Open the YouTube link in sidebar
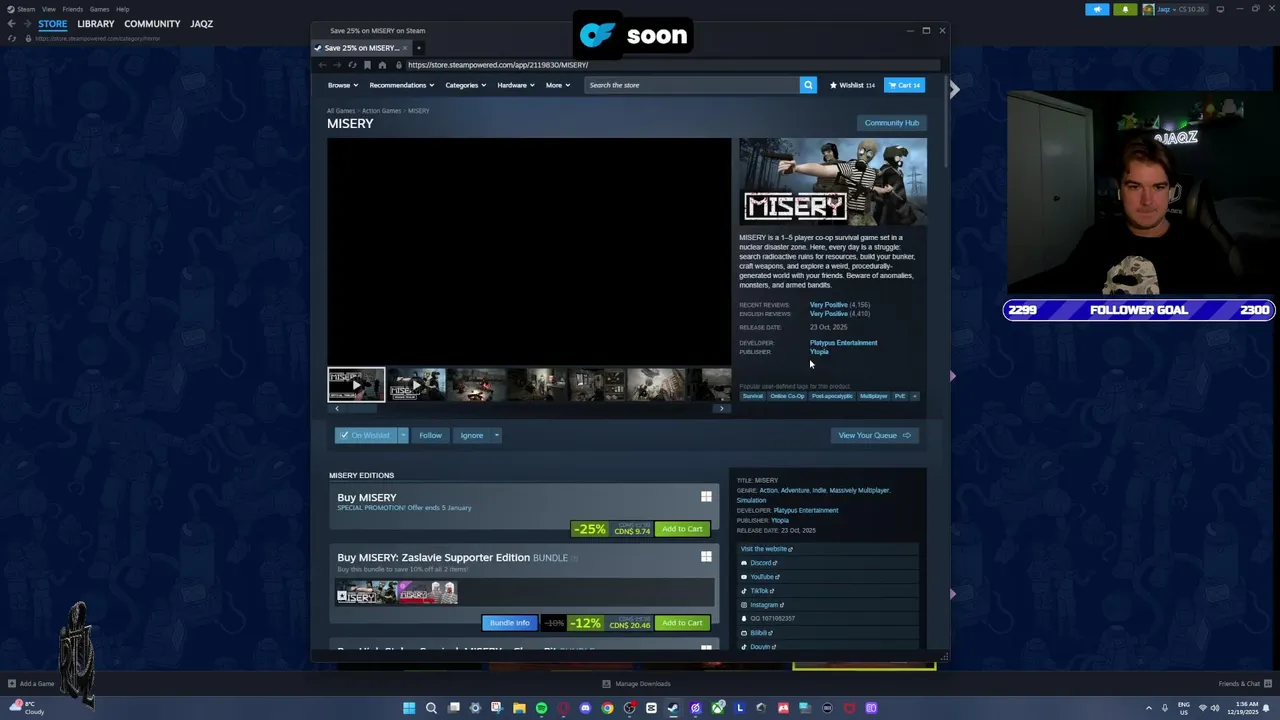 click(x=760, y=577)
